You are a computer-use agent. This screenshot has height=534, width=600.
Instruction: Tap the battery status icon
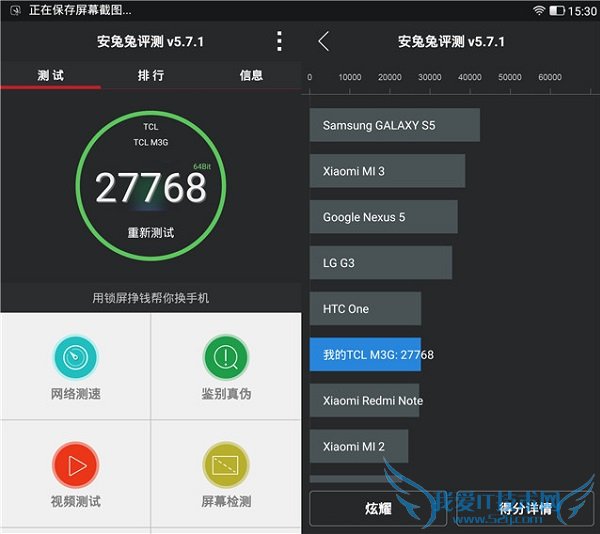pos(557,11)
